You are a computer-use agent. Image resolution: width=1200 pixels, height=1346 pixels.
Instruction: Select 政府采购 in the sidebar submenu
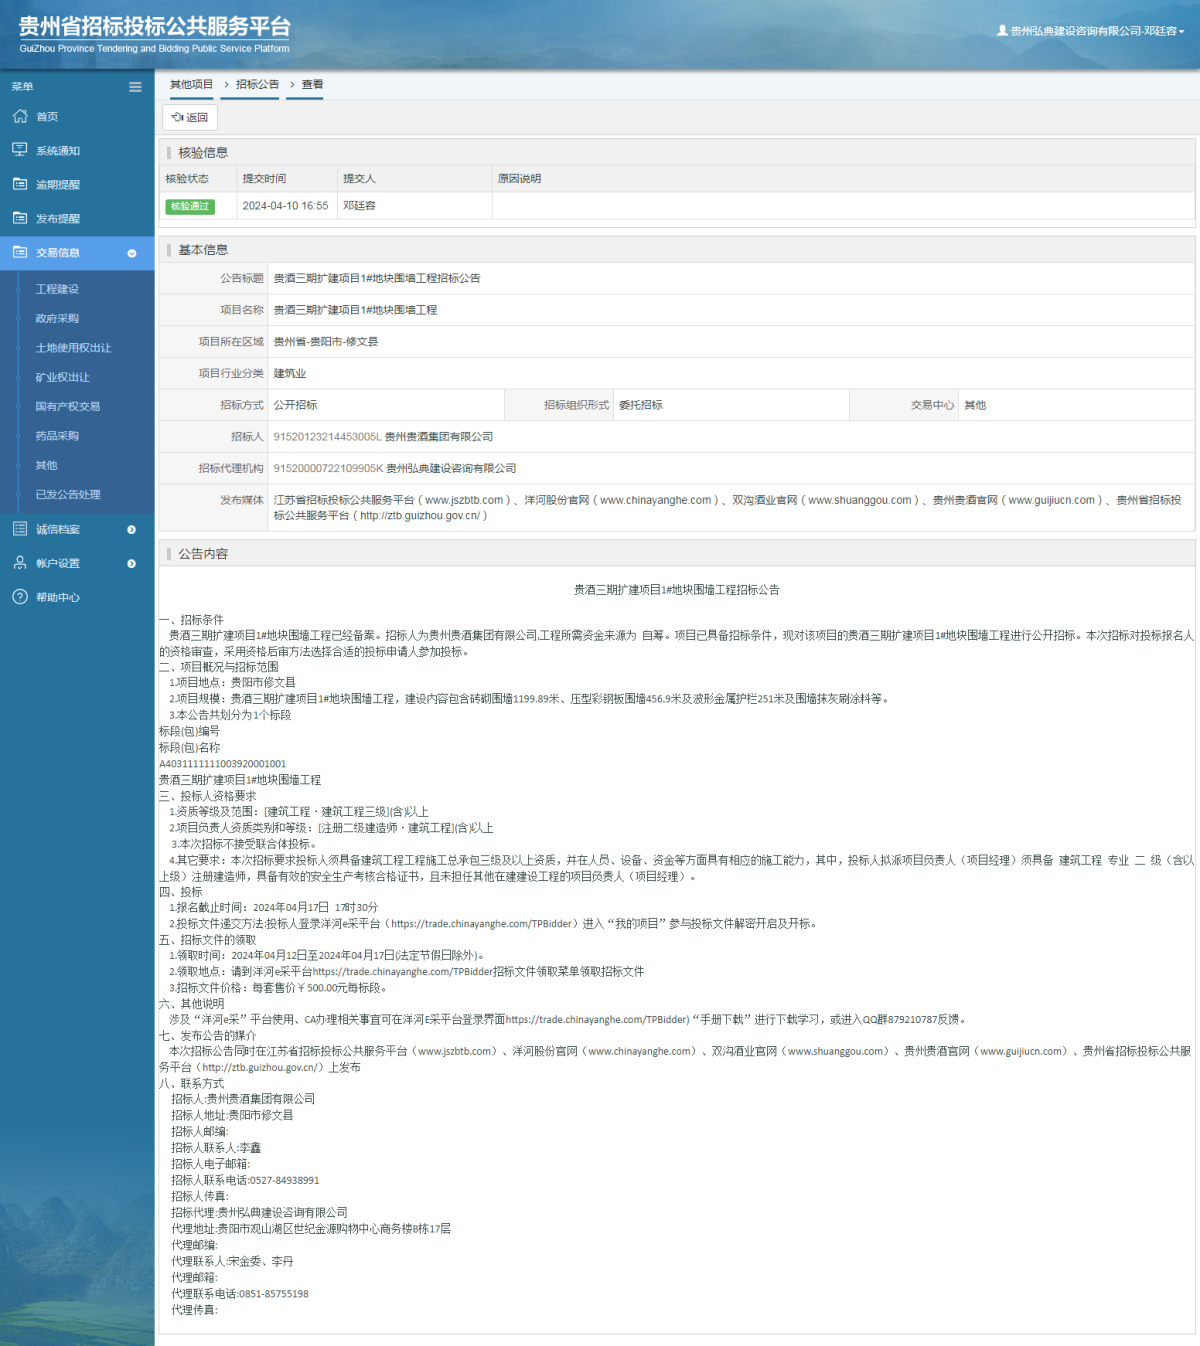[x=57, y=318]
